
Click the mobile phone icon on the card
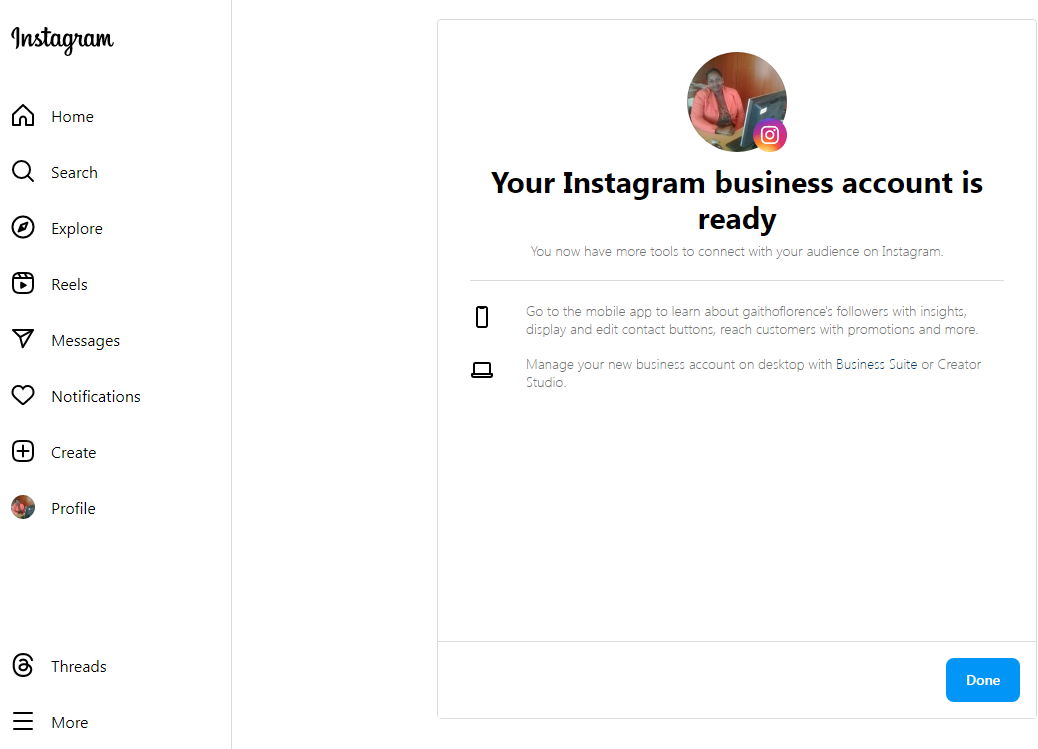(482, 316)
